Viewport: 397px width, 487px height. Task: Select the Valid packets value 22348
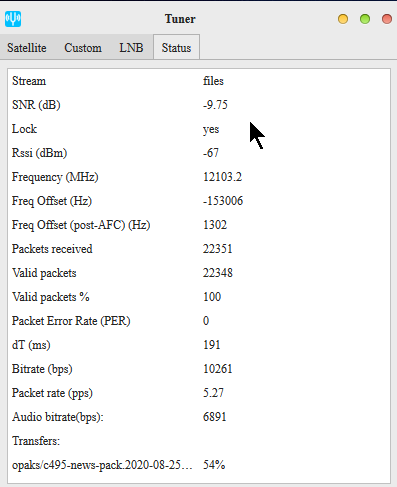pyautogui.click(x=218, y=273)
